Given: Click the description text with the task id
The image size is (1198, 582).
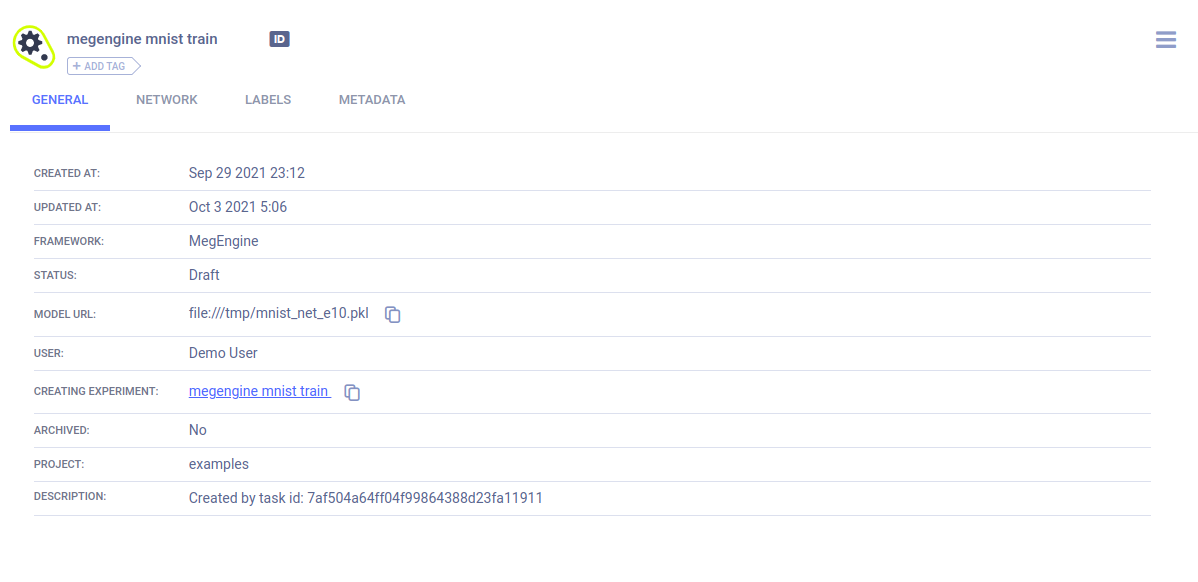Looking at the screenshot, I should (365, 497).
